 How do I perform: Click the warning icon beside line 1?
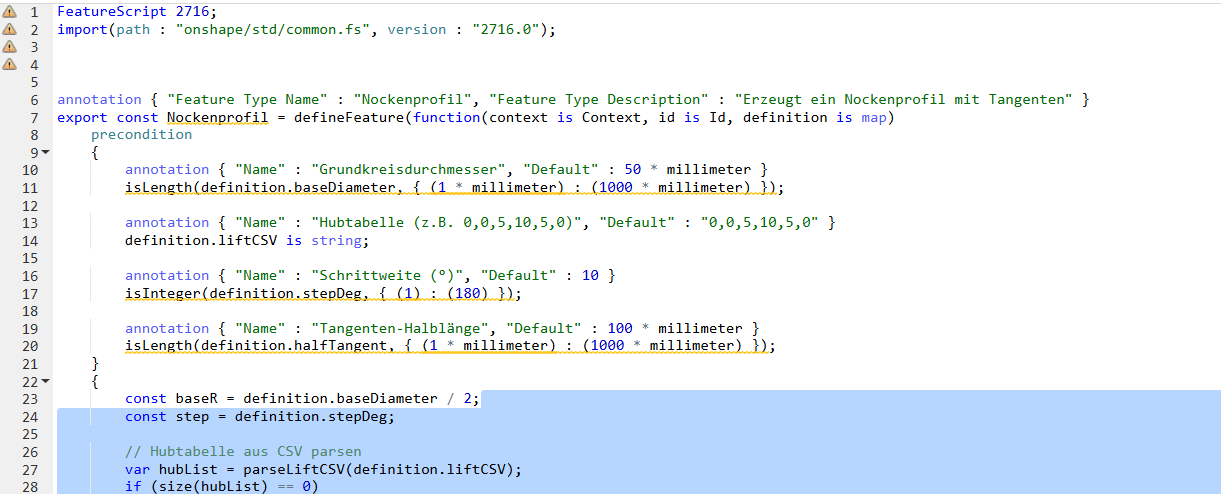(9, 12)
